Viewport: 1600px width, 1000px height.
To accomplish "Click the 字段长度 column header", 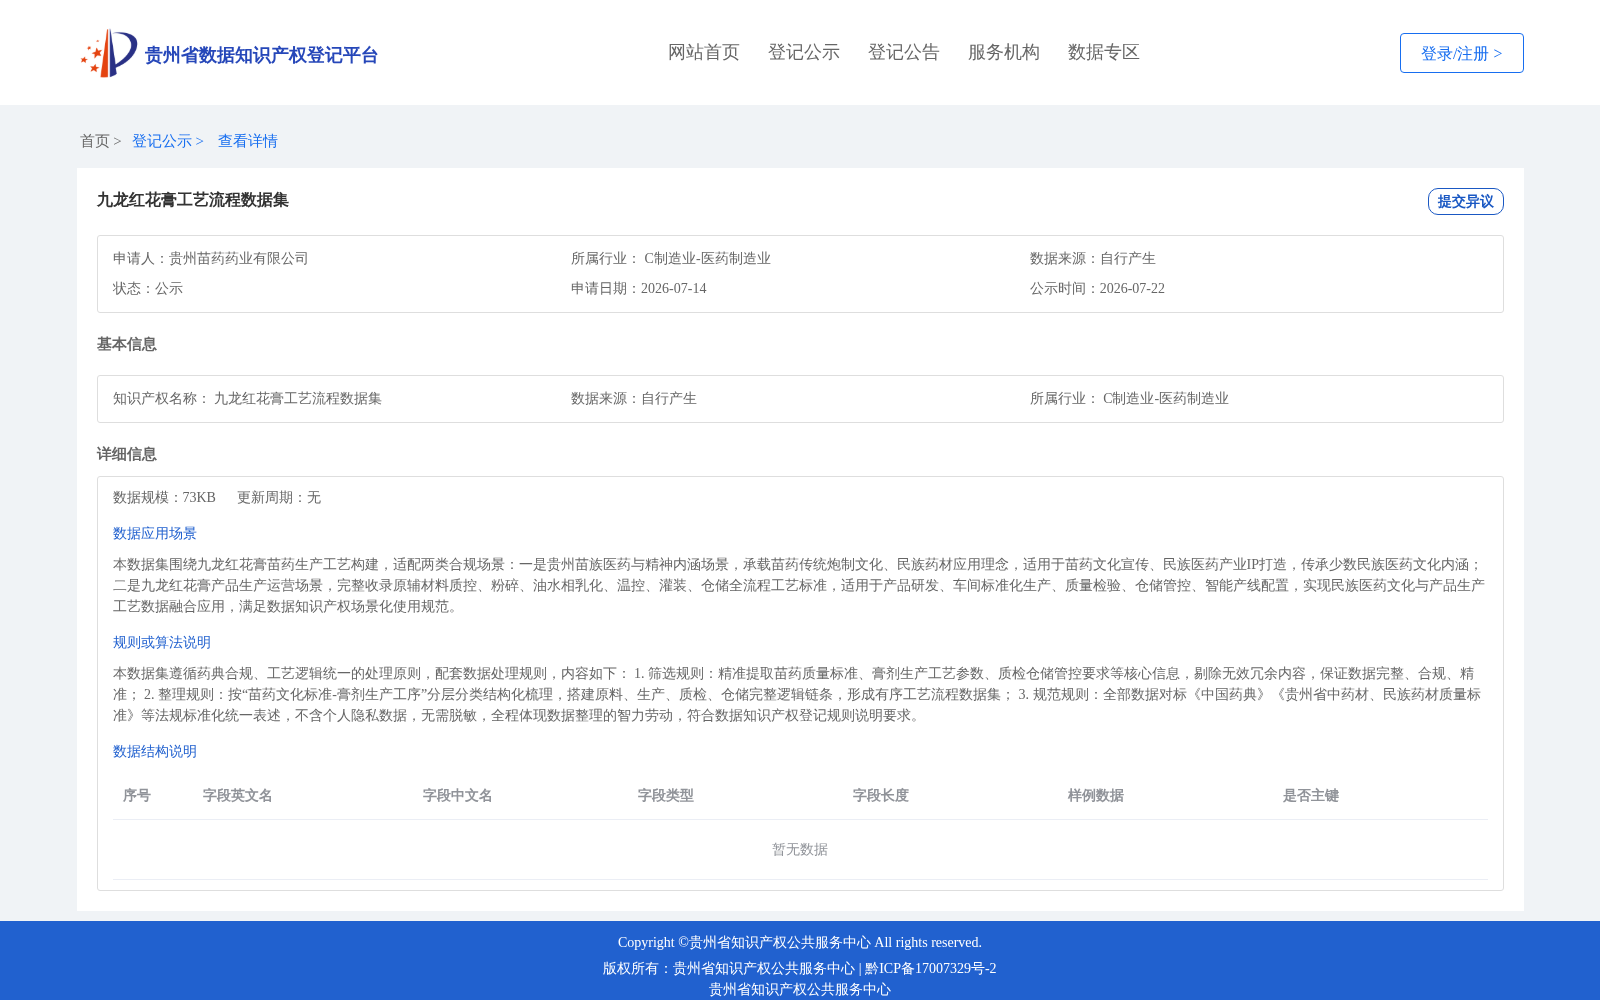I will (881, 795).
